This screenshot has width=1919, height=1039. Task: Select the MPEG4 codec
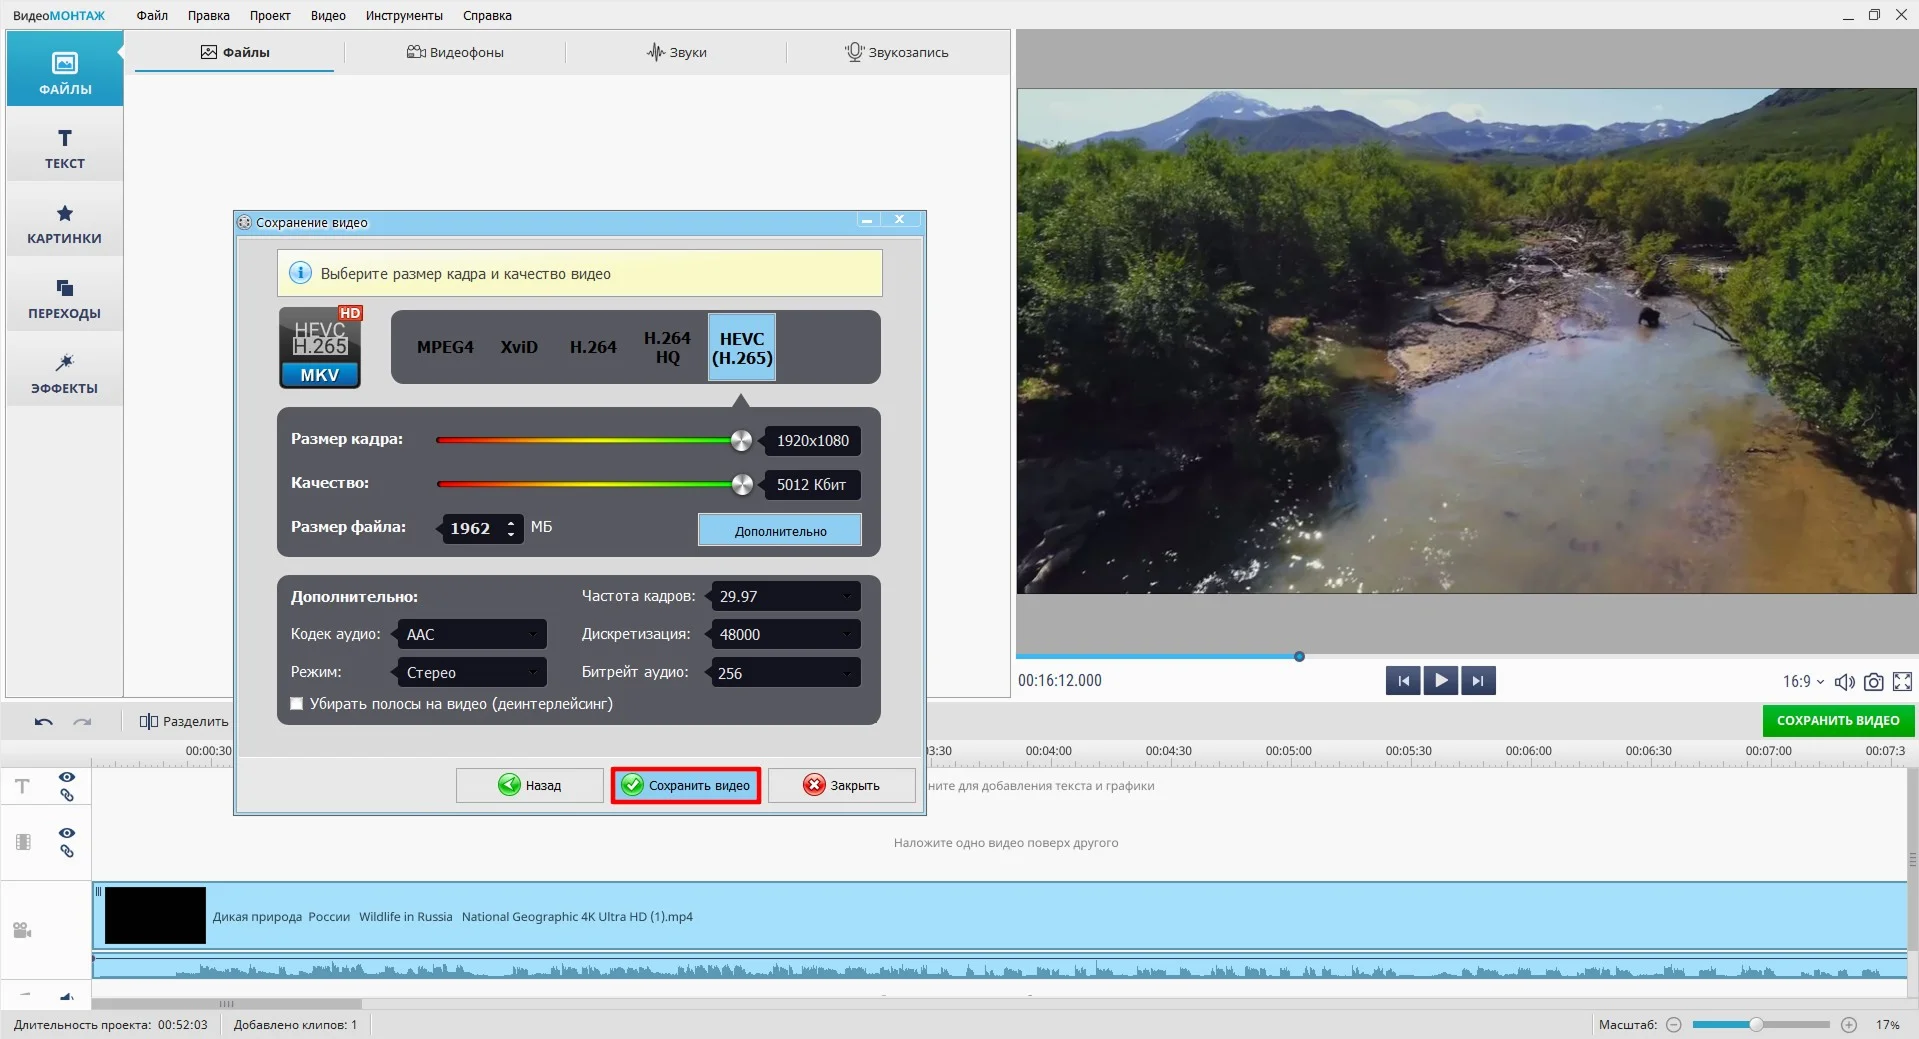tap(445, 347)
